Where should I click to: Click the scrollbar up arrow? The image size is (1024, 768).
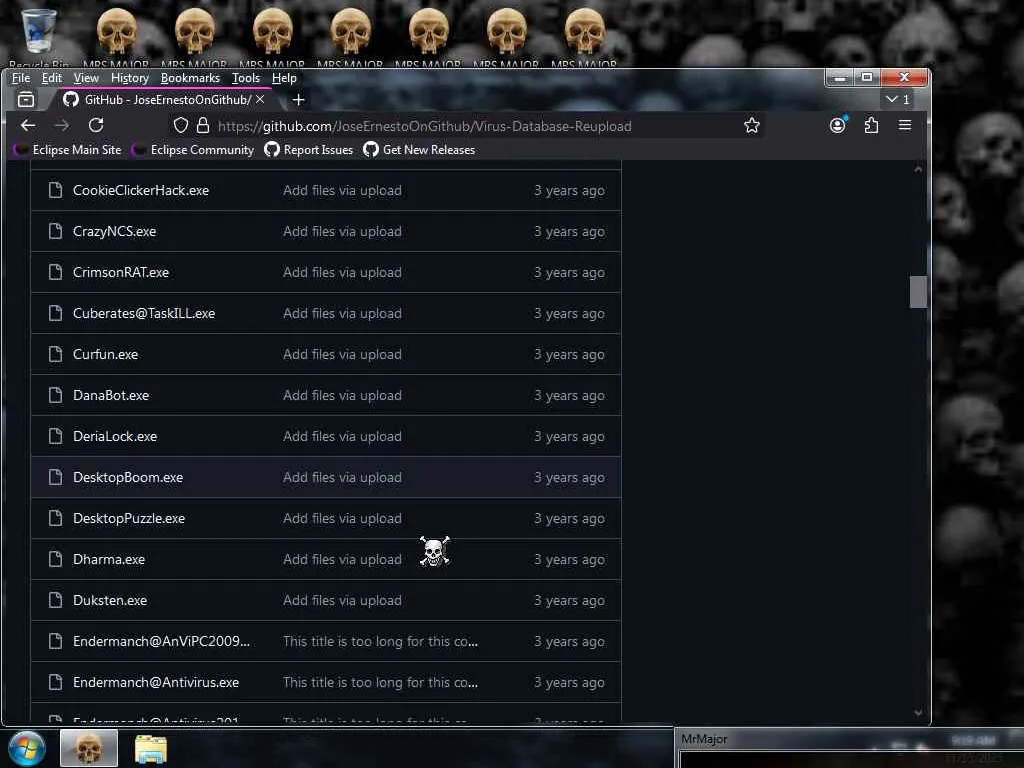point(918,169)
